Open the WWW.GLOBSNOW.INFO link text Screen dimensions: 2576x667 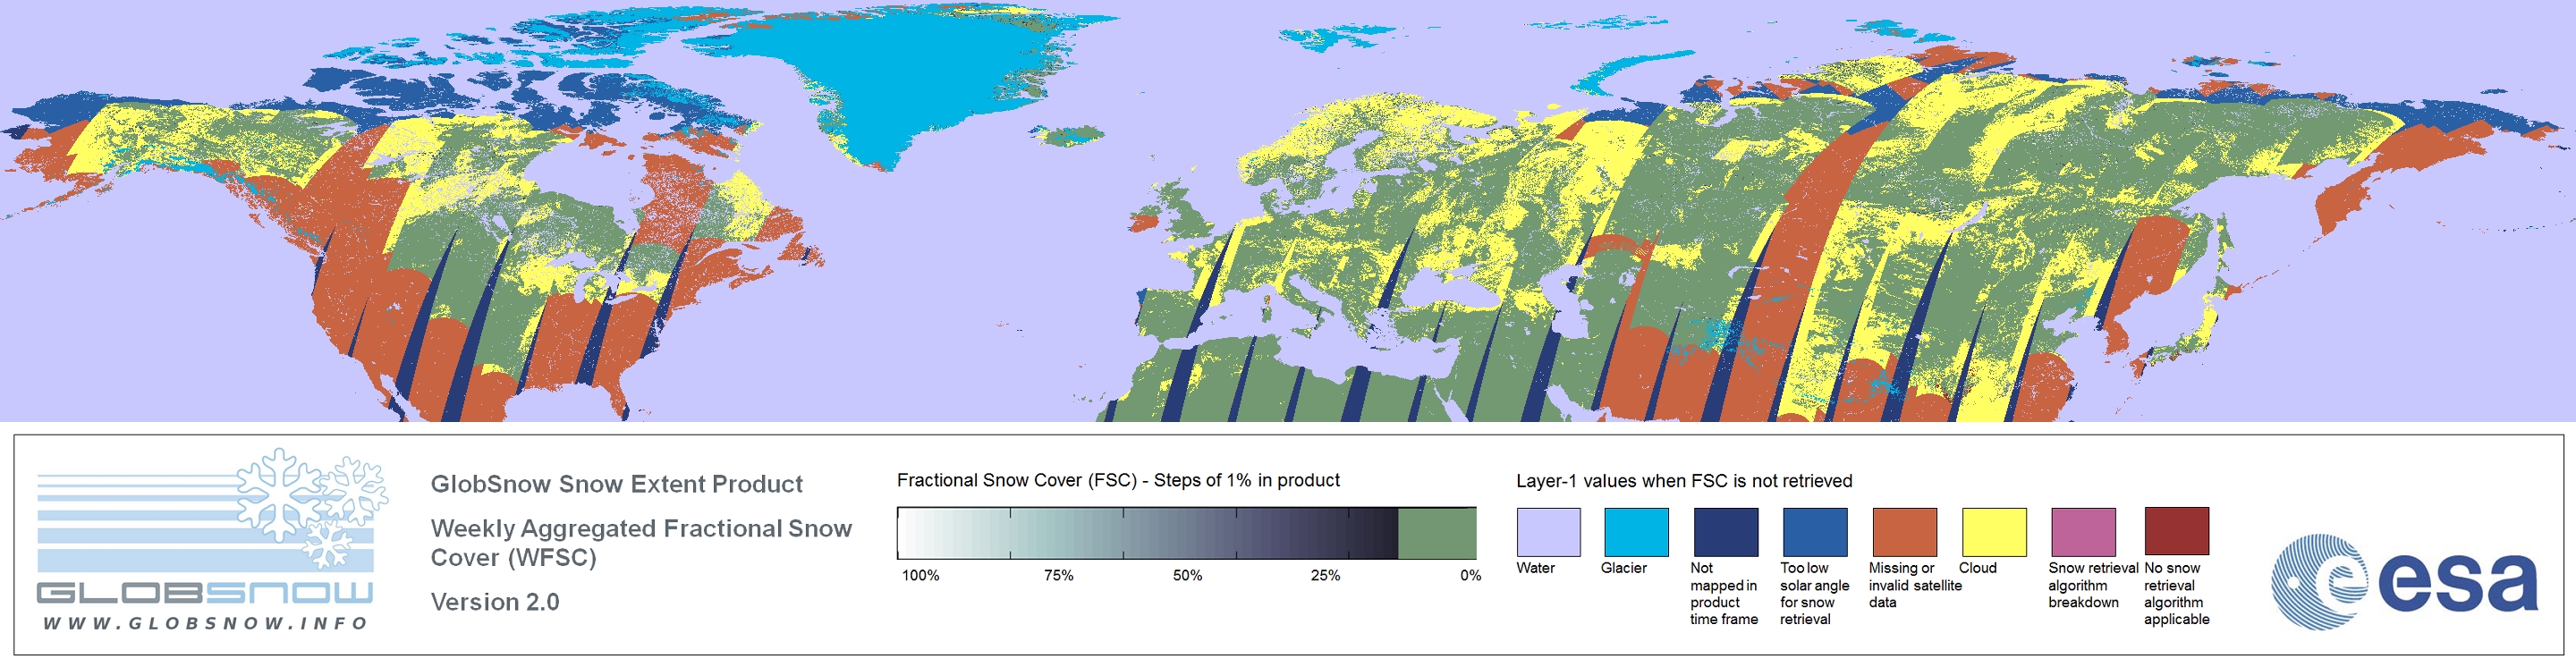[205, 623]
